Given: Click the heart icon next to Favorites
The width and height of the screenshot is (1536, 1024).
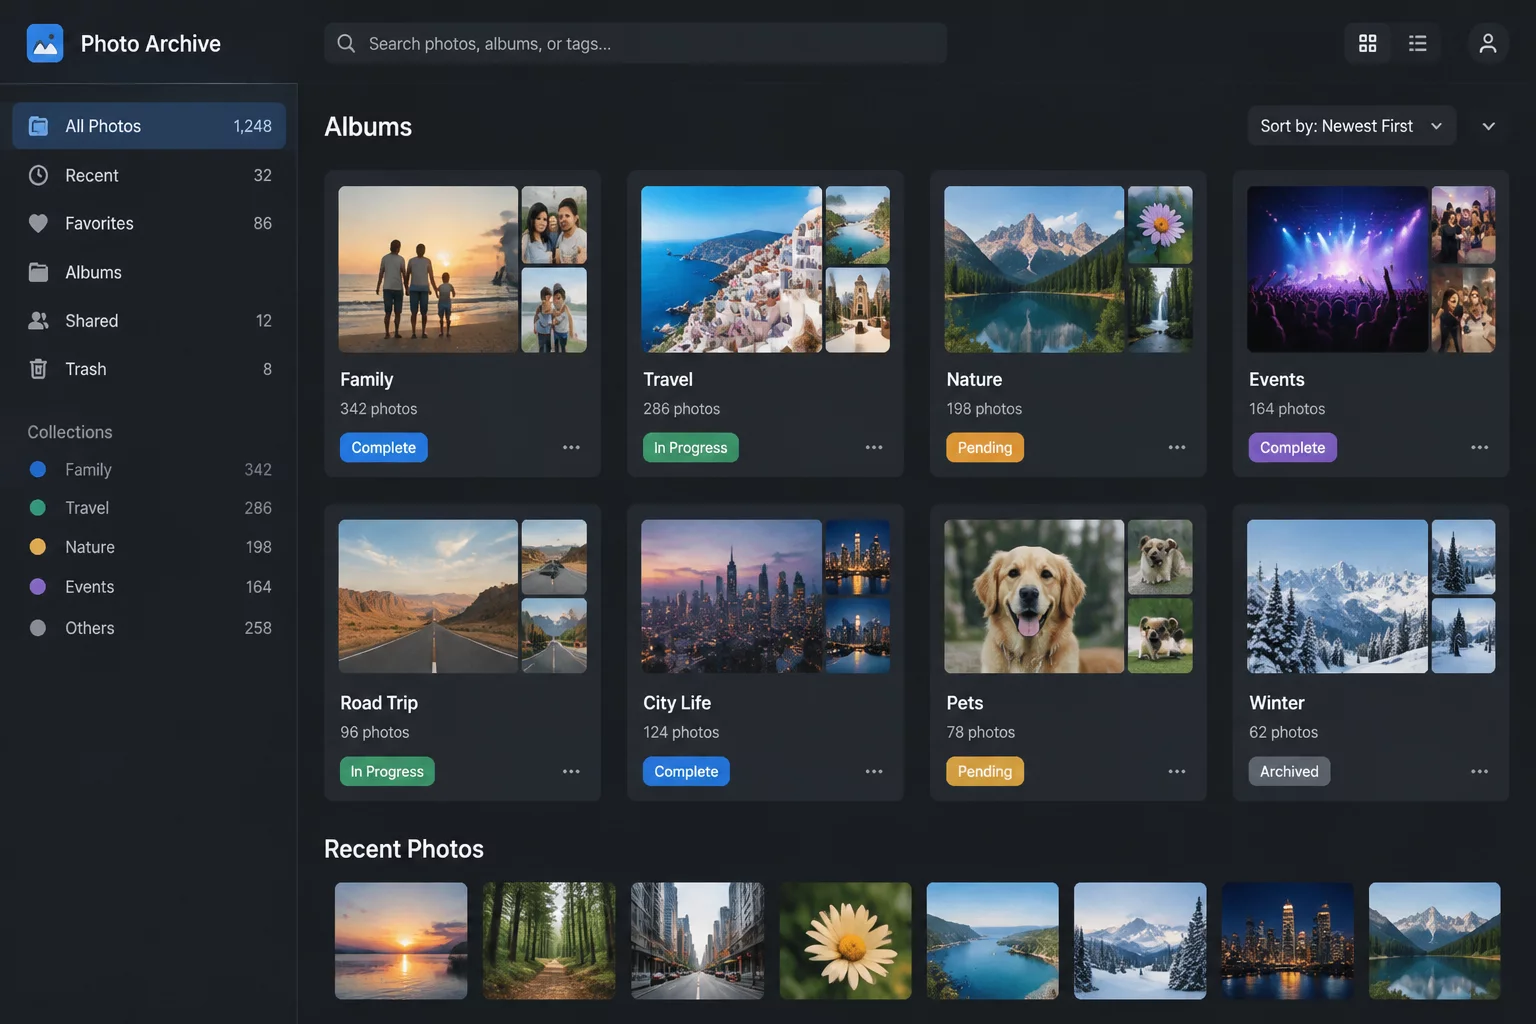Looking at the screenshot, I should click(38, 223).
